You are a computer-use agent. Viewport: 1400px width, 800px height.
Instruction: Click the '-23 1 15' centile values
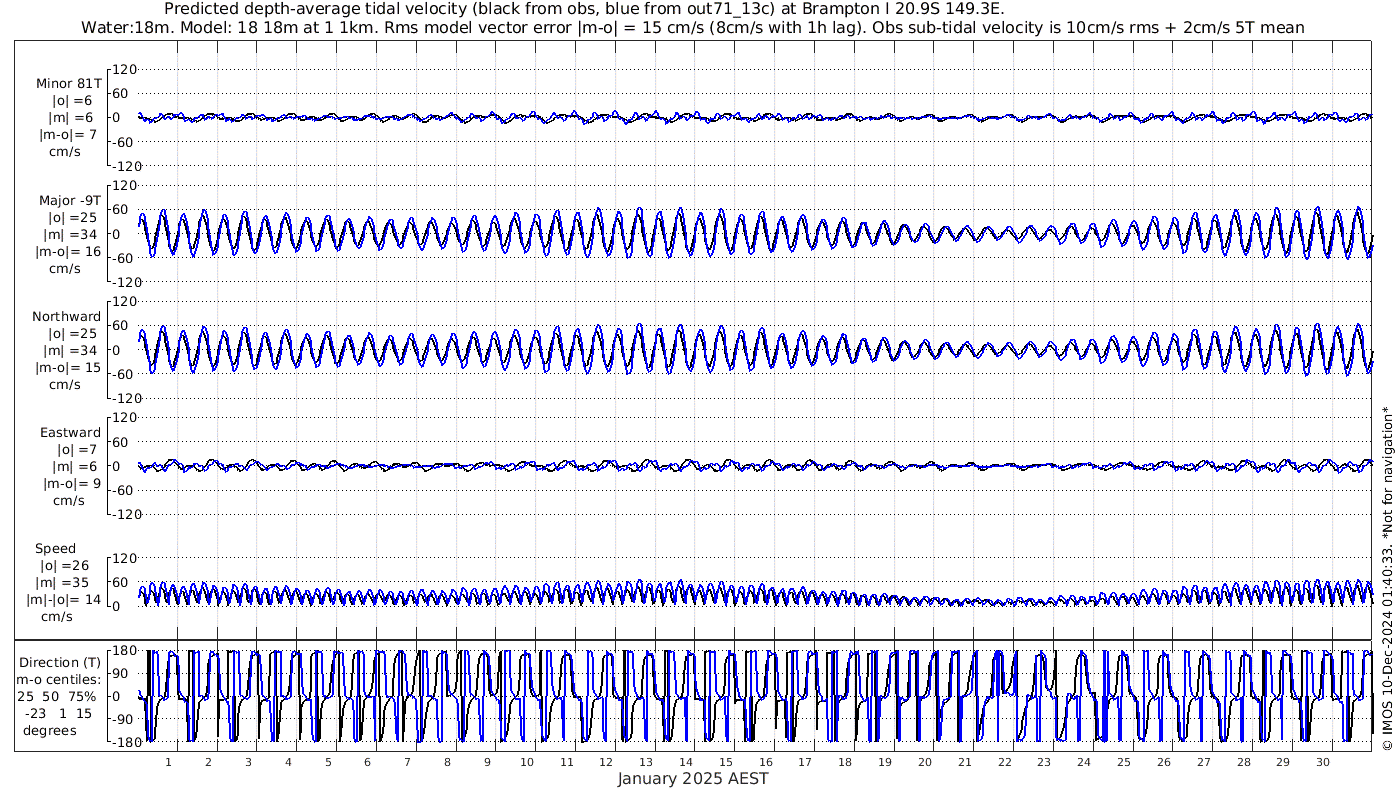[x=58, y=713]
